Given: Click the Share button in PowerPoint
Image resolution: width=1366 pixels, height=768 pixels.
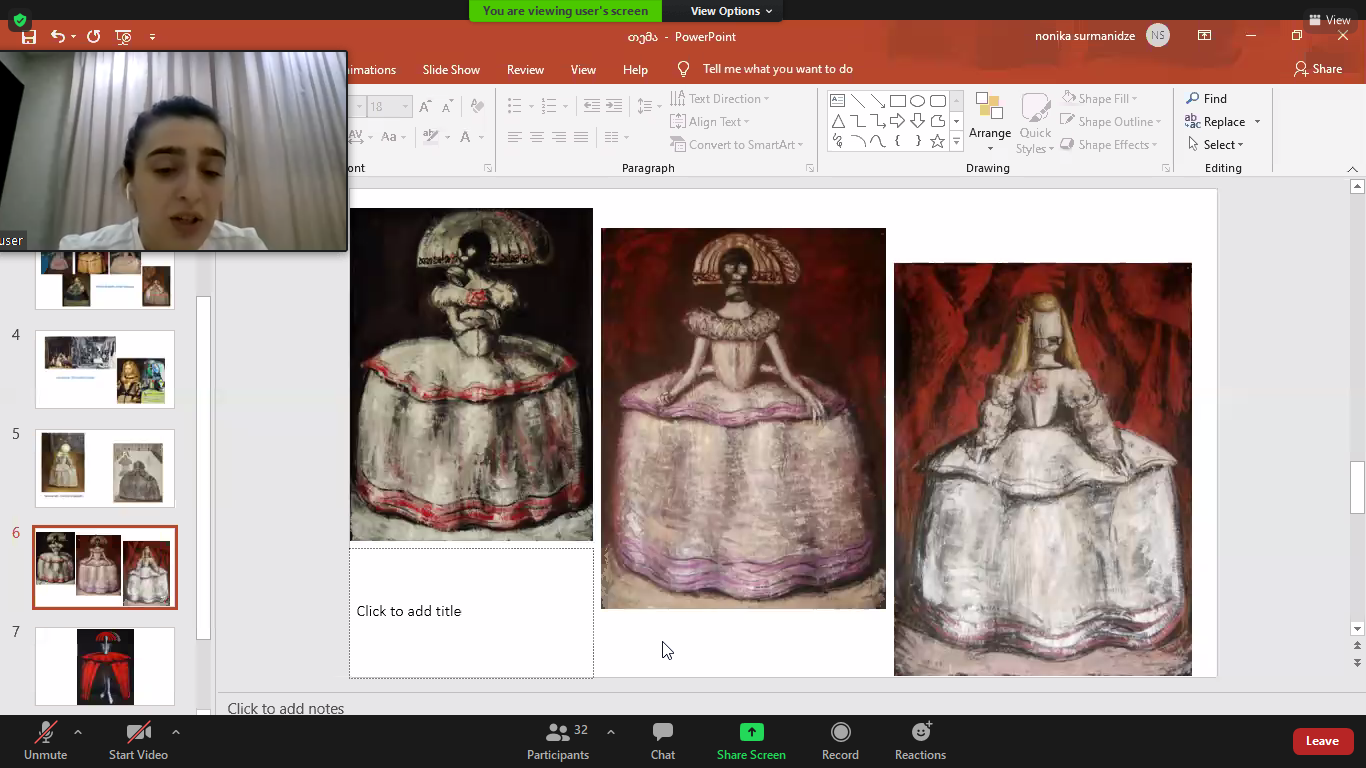Looking at the screenshot, I should pyautogui.click(x=1318, y=69).
